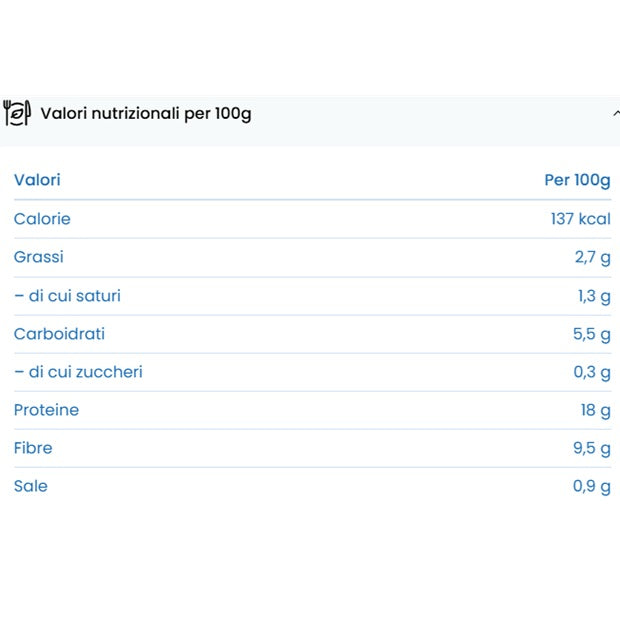Viewport: 620px width, 620px height.
Task: Select the "– di cui zuccheri" label
Action: coord(78,372)
